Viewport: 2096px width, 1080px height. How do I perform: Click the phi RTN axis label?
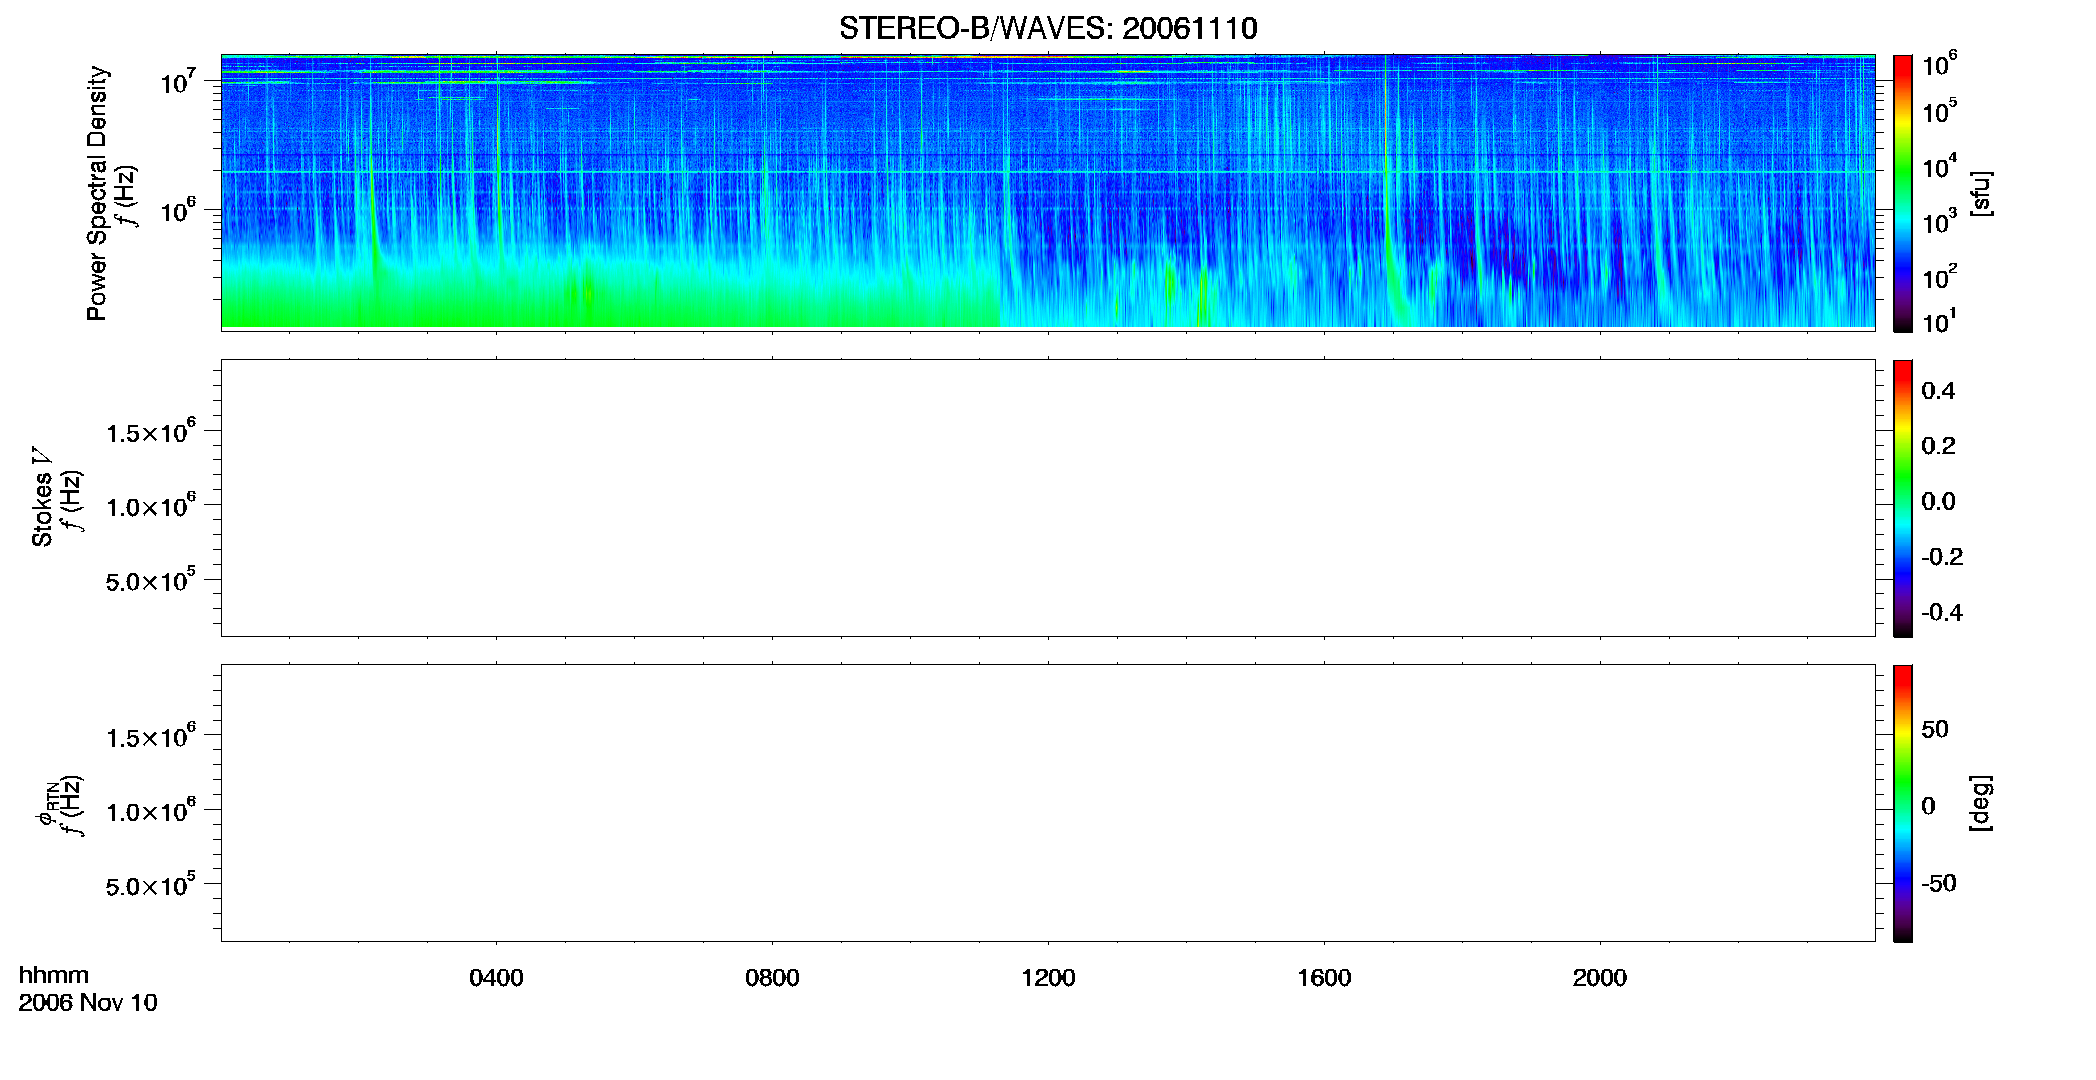click(45, 803)
